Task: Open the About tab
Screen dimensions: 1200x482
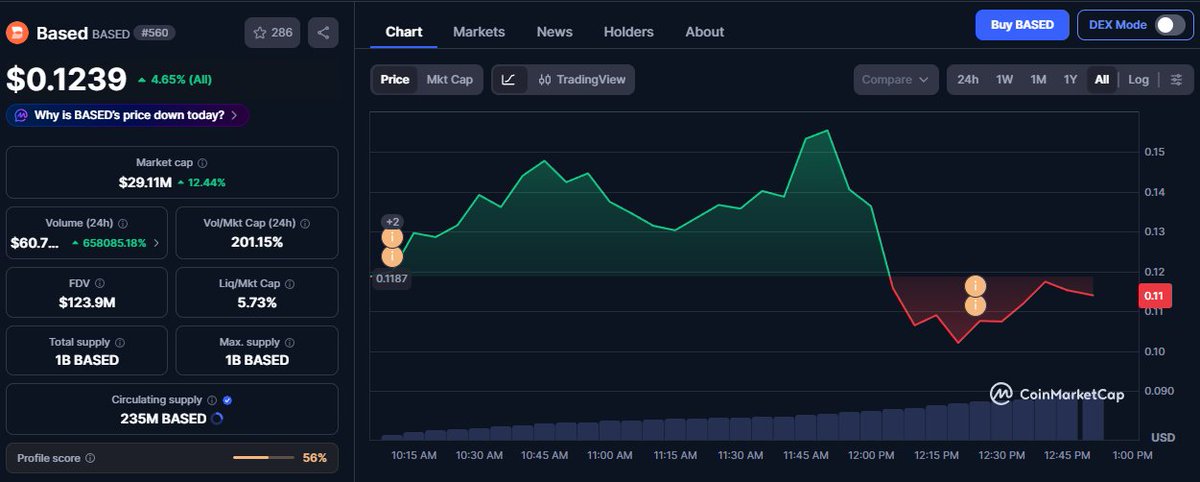Action: [x=705, y=32]
